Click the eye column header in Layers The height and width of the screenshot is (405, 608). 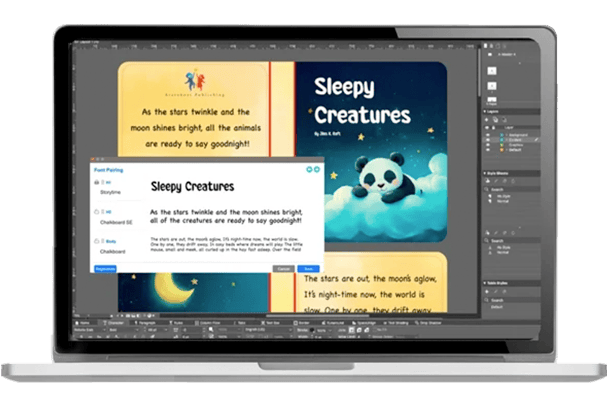(x=488, y=127)
